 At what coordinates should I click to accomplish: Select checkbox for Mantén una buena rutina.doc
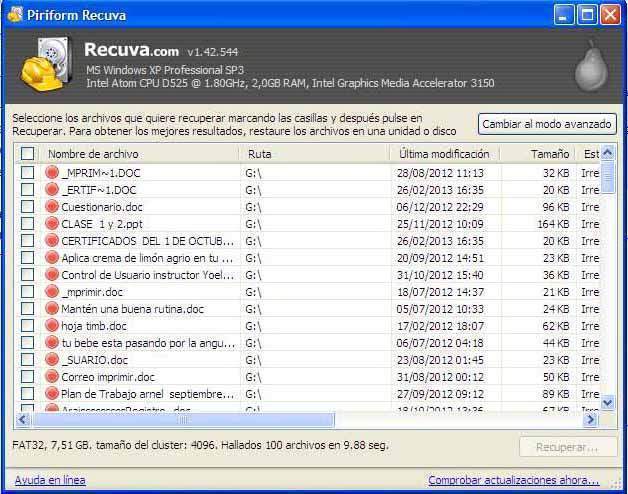pos(28,309)
